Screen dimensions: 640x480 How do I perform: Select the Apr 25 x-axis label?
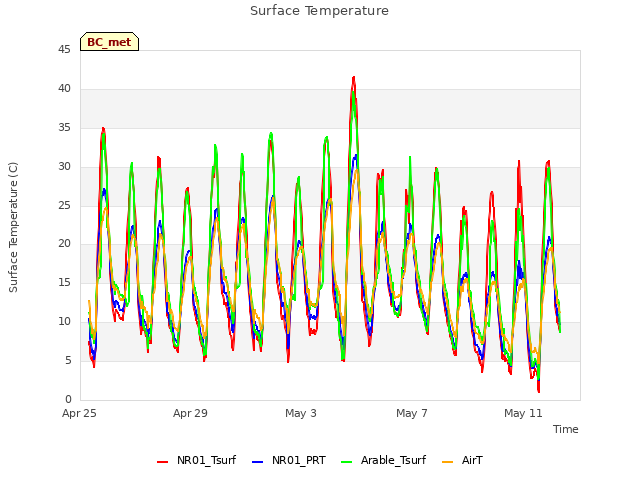point(79,413)
